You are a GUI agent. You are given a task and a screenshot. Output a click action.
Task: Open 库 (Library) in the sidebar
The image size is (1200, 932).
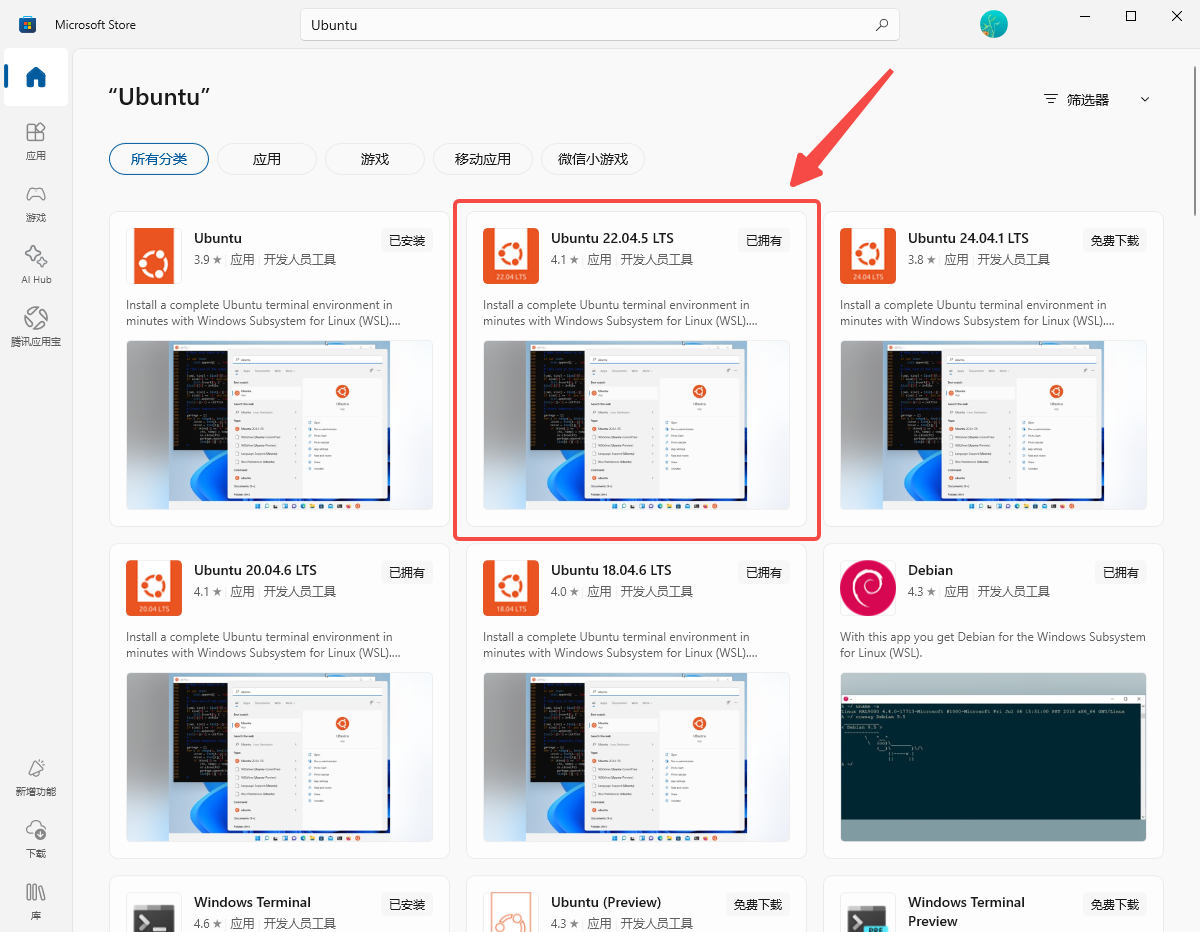pos(36,900)
